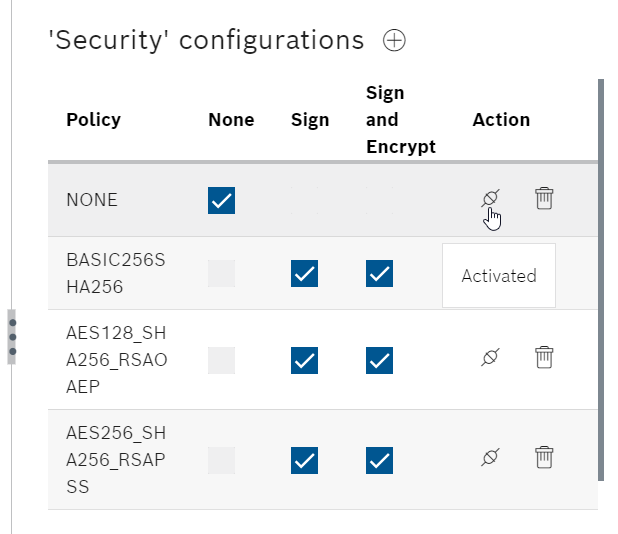Activate the AES128_SHA256_RSAOAEP policy
Screen dimensions: 618x534
490,357
